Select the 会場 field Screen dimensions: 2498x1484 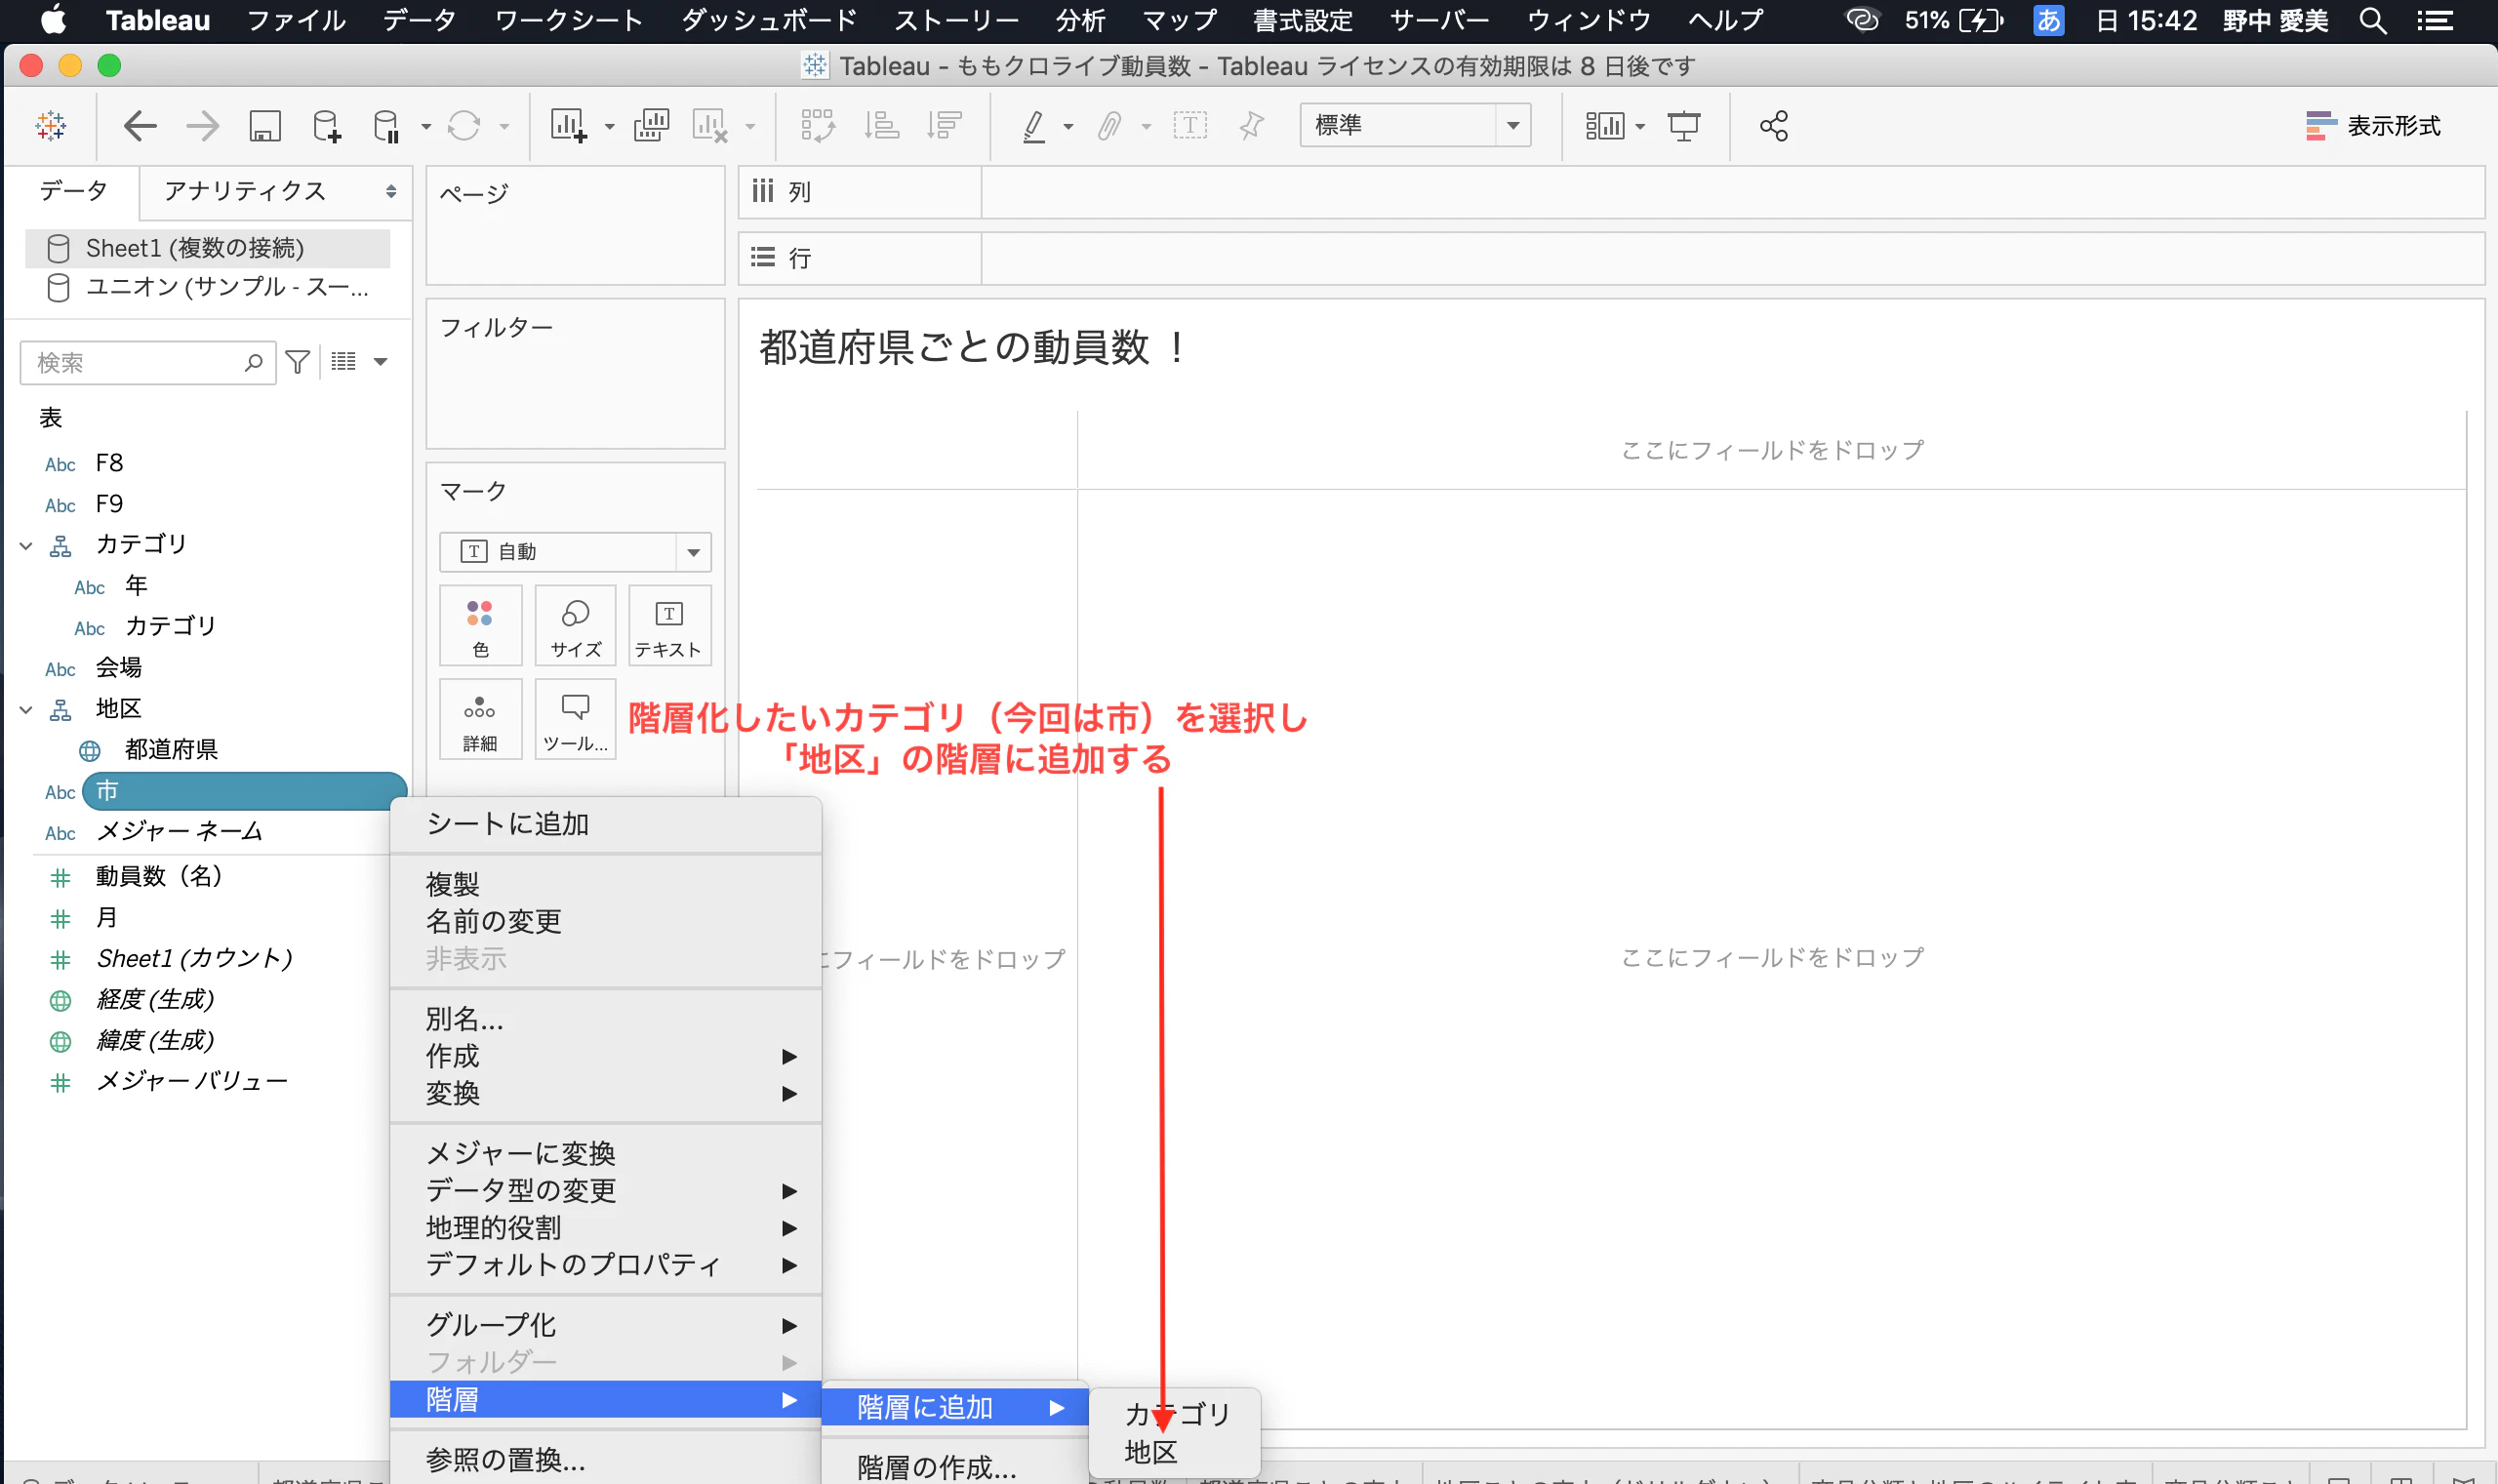click(119, 668)
